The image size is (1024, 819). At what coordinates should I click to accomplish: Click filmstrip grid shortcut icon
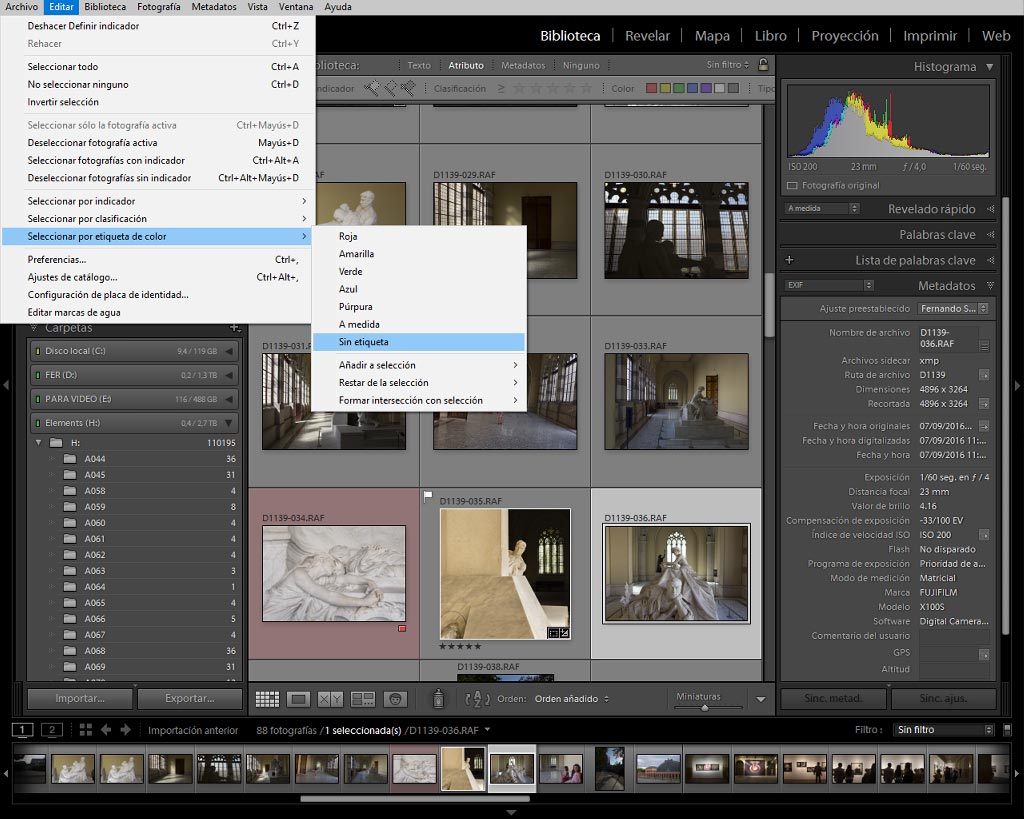tap(86, 730)
